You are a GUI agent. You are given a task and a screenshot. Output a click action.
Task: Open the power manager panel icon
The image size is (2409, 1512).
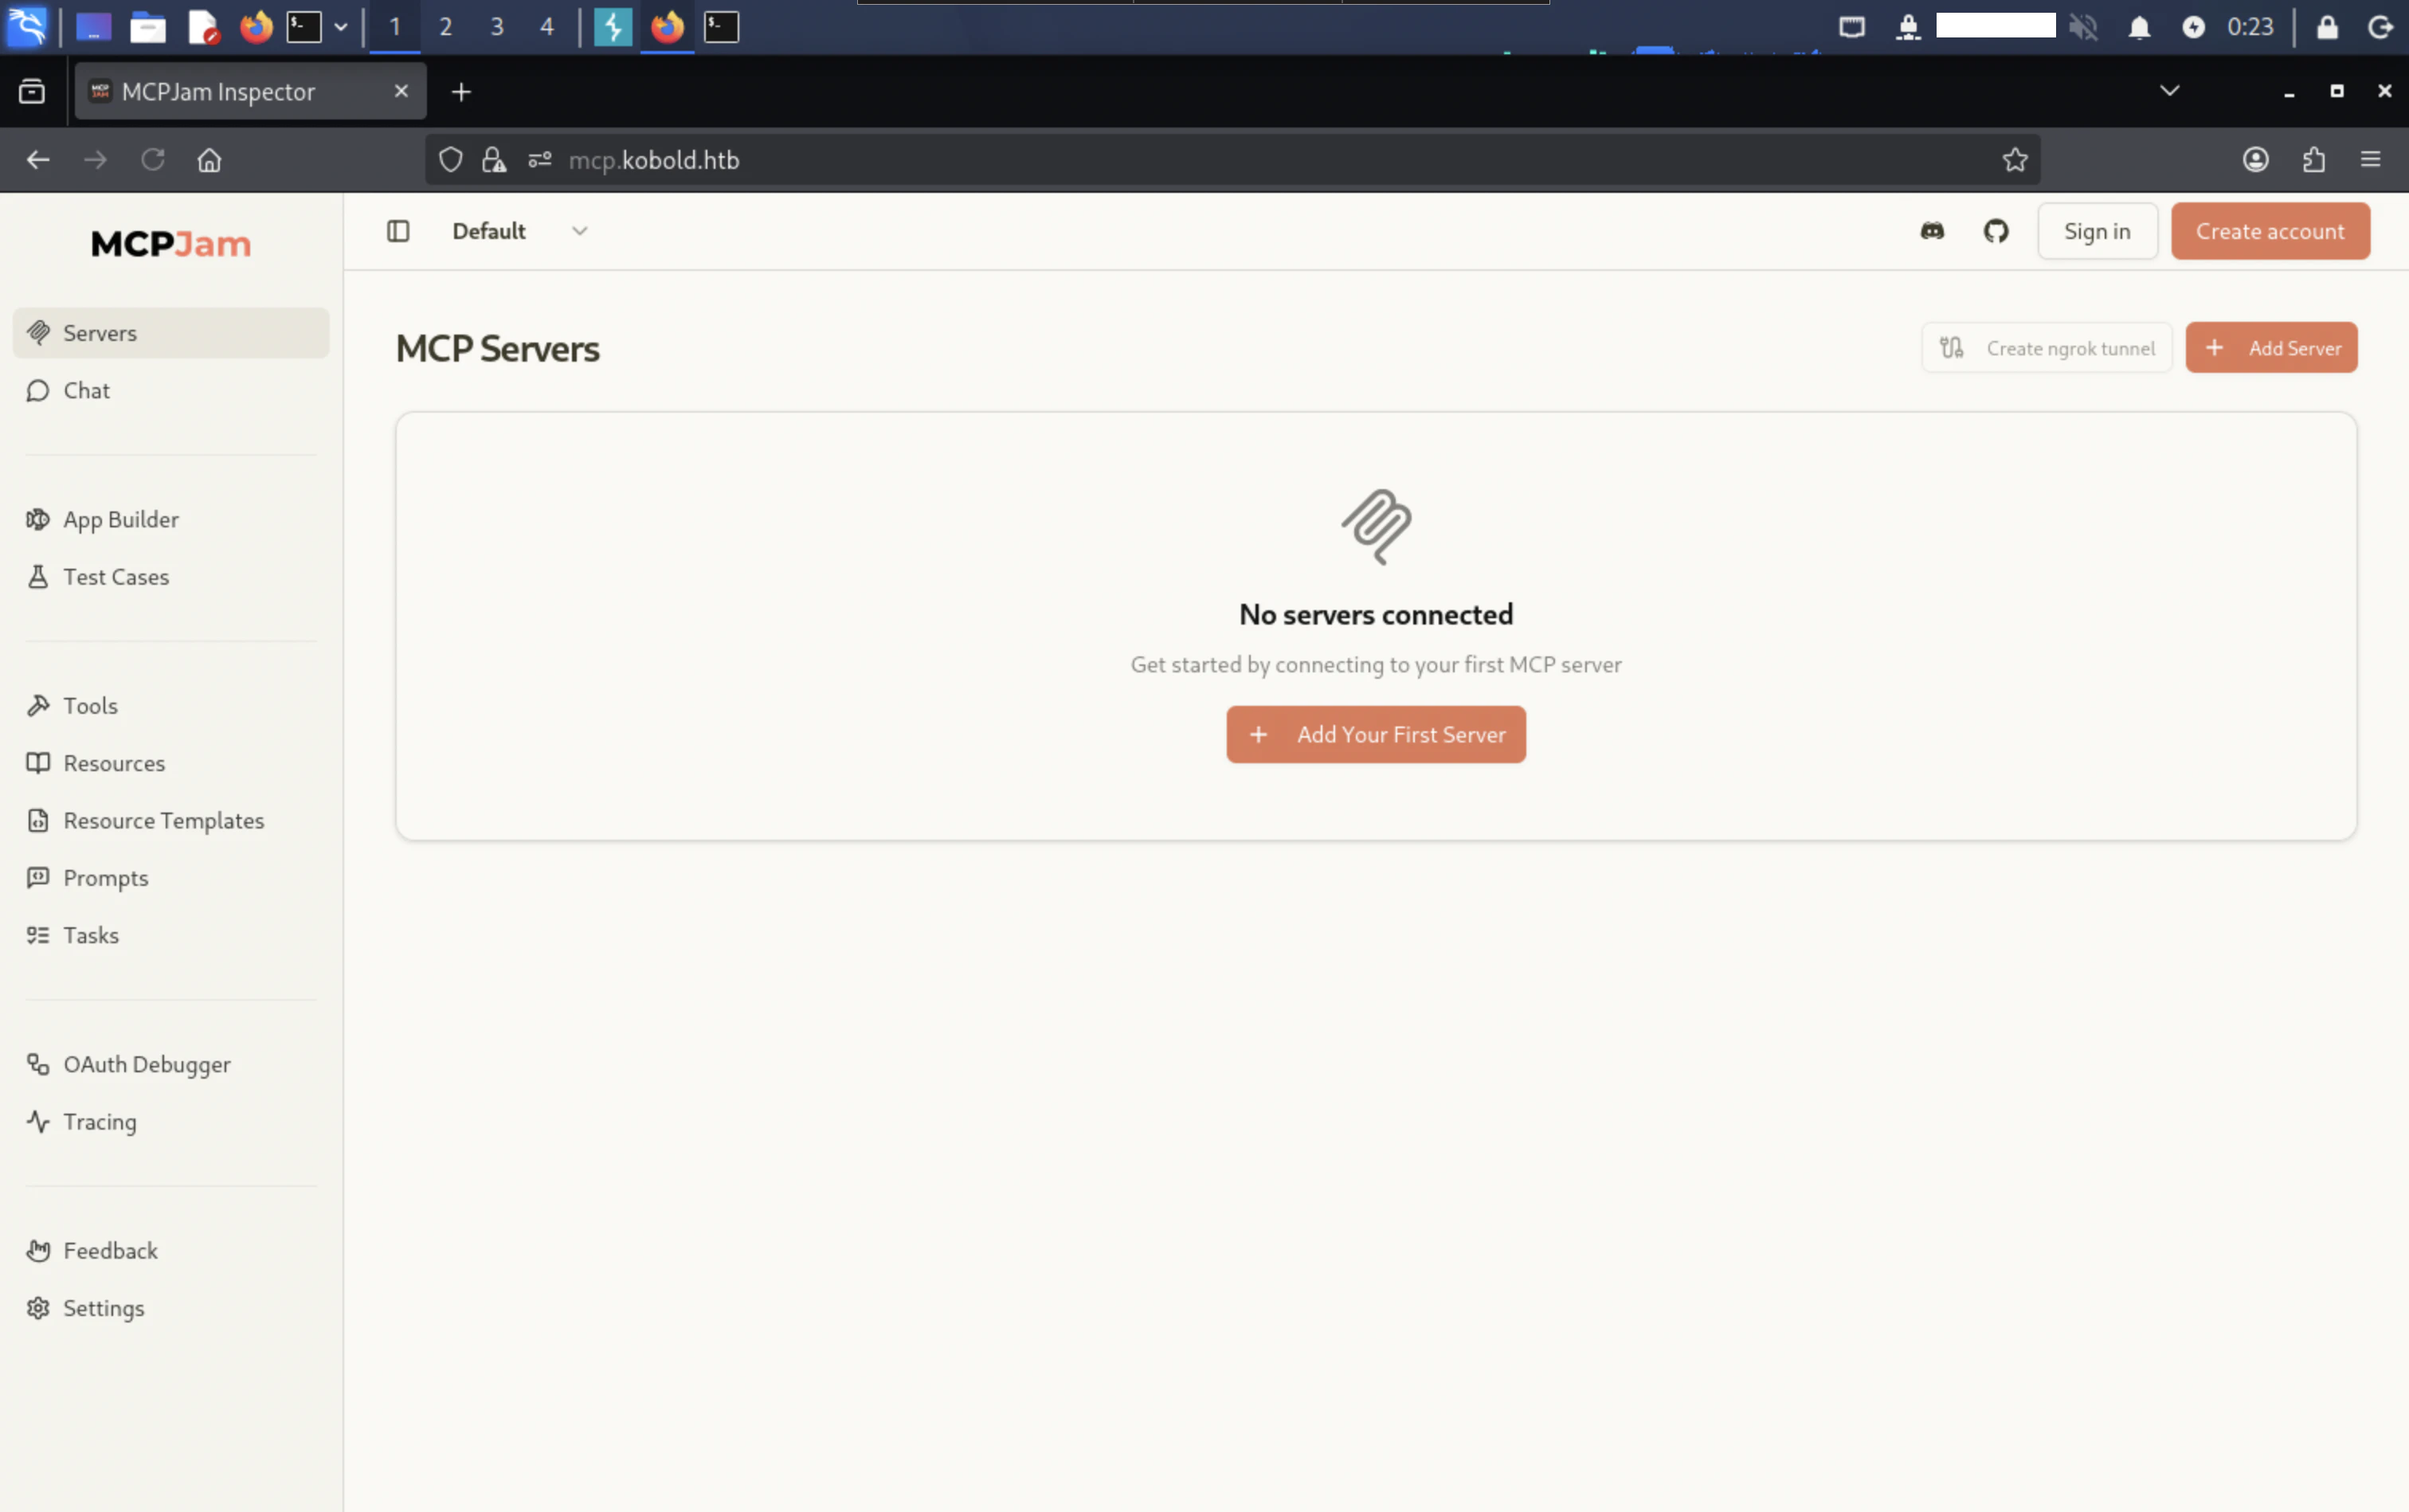pyautogui.click(x=2193, y=27)
